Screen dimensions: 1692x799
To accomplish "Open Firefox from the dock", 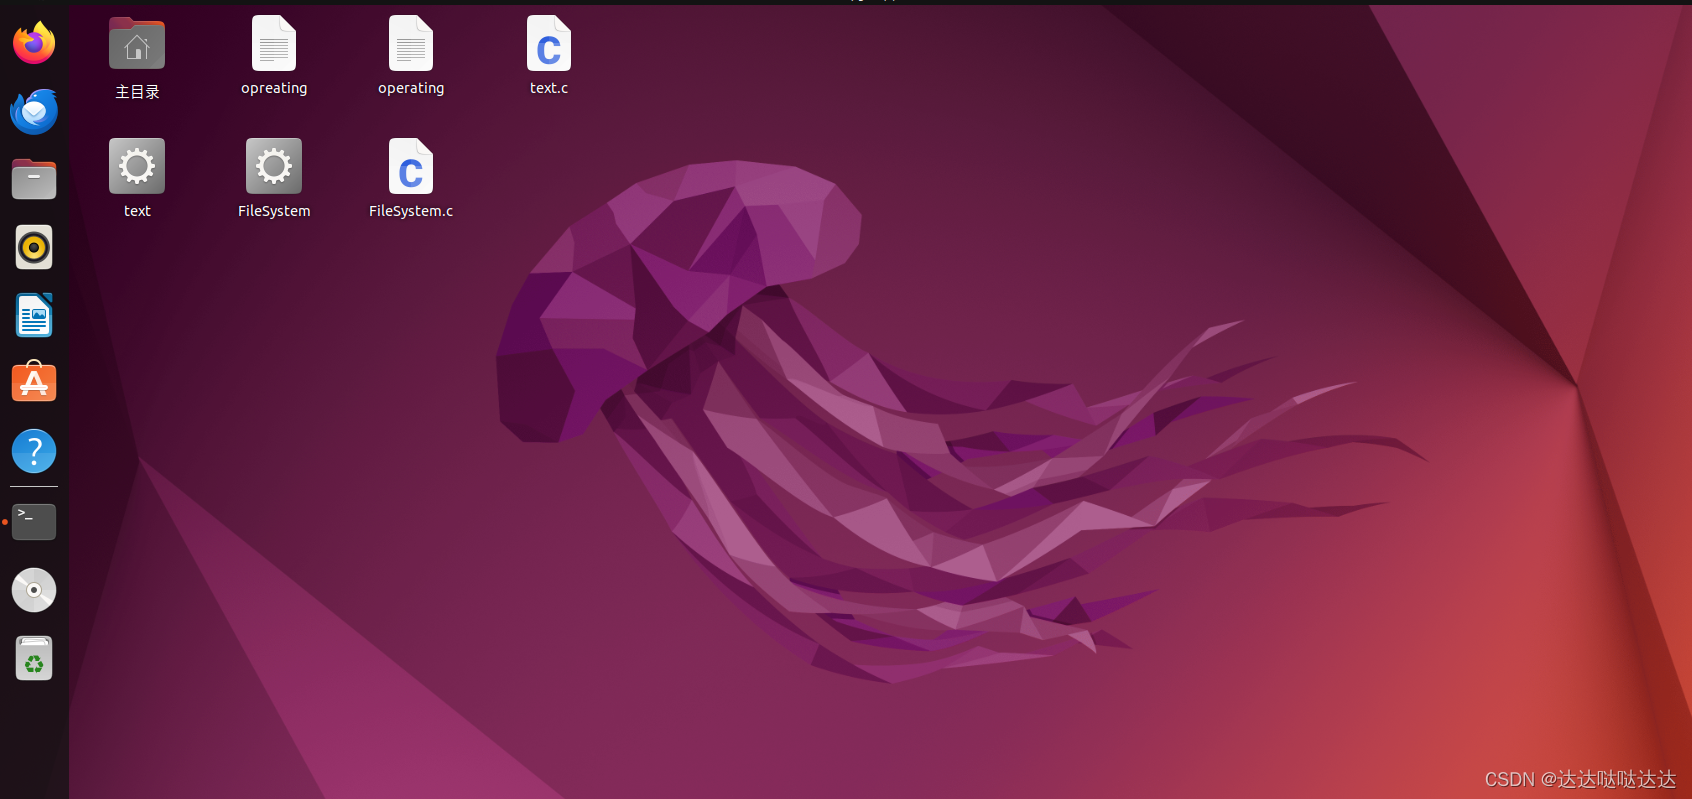I will [34, 43].
